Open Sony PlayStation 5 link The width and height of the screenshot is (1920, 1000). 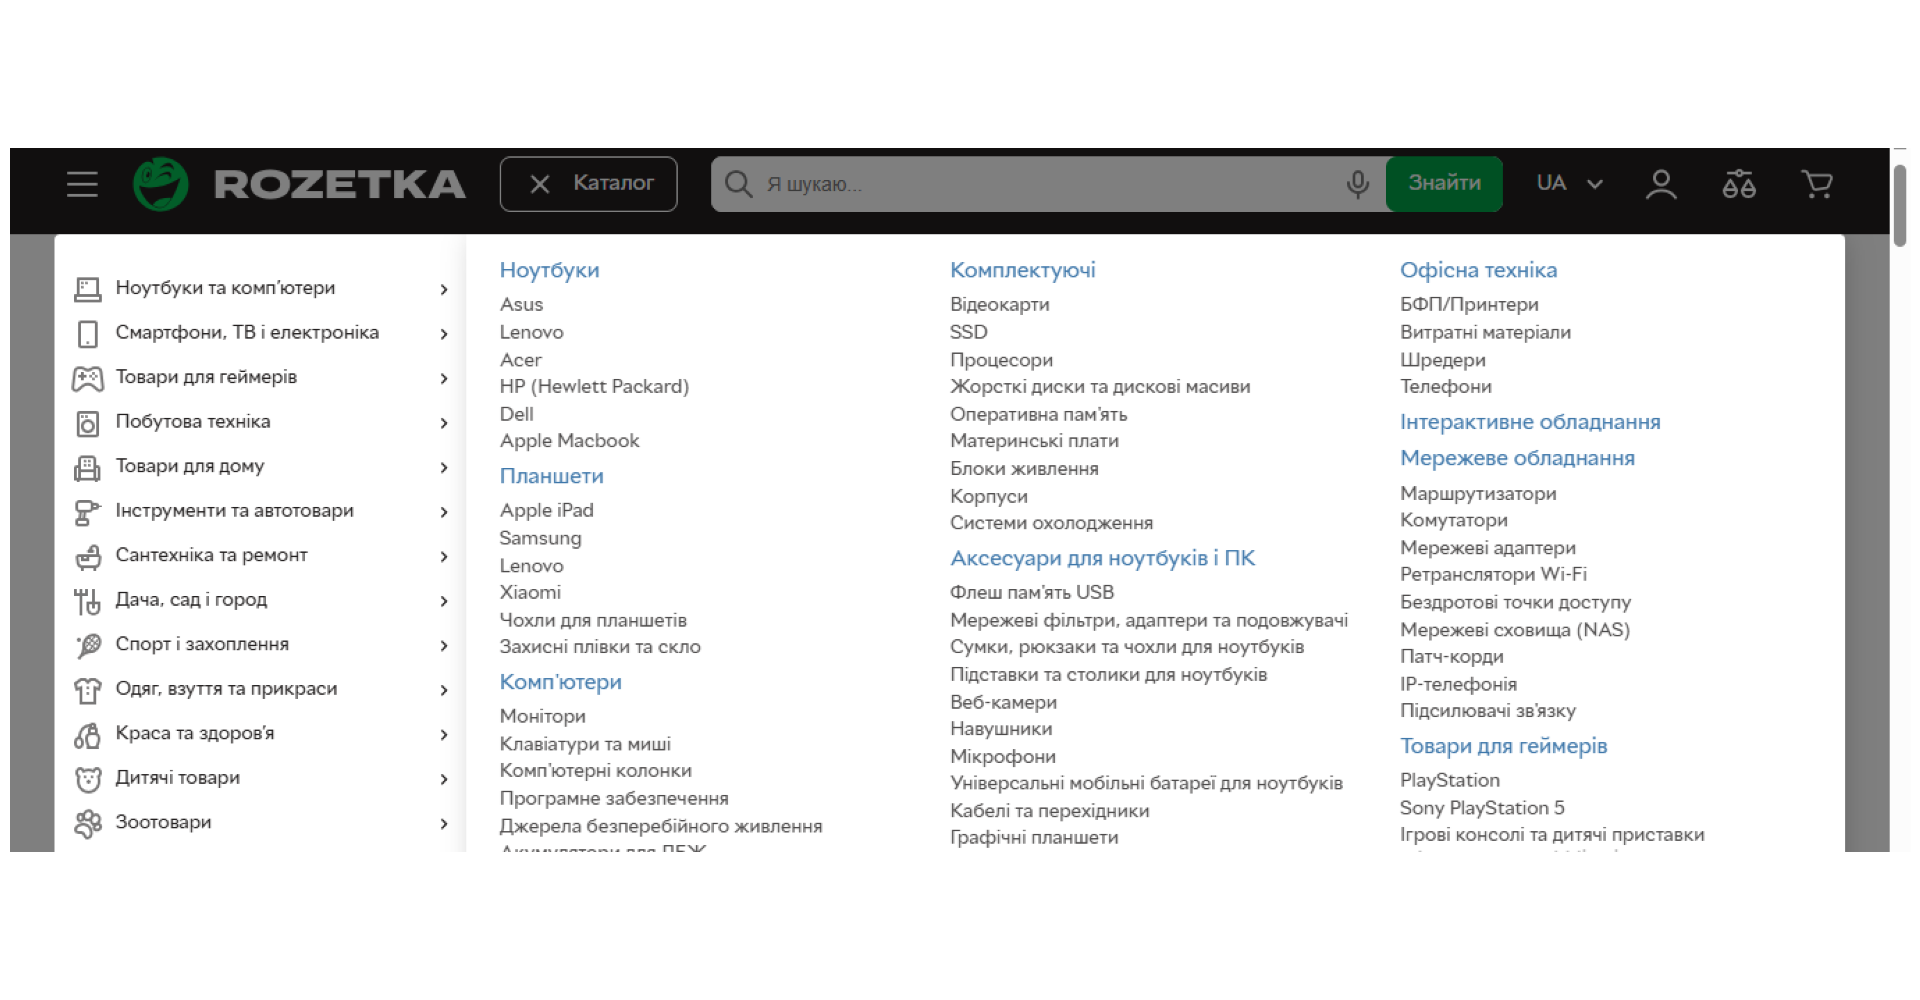pyautogui.click(x=1482, y=808)
